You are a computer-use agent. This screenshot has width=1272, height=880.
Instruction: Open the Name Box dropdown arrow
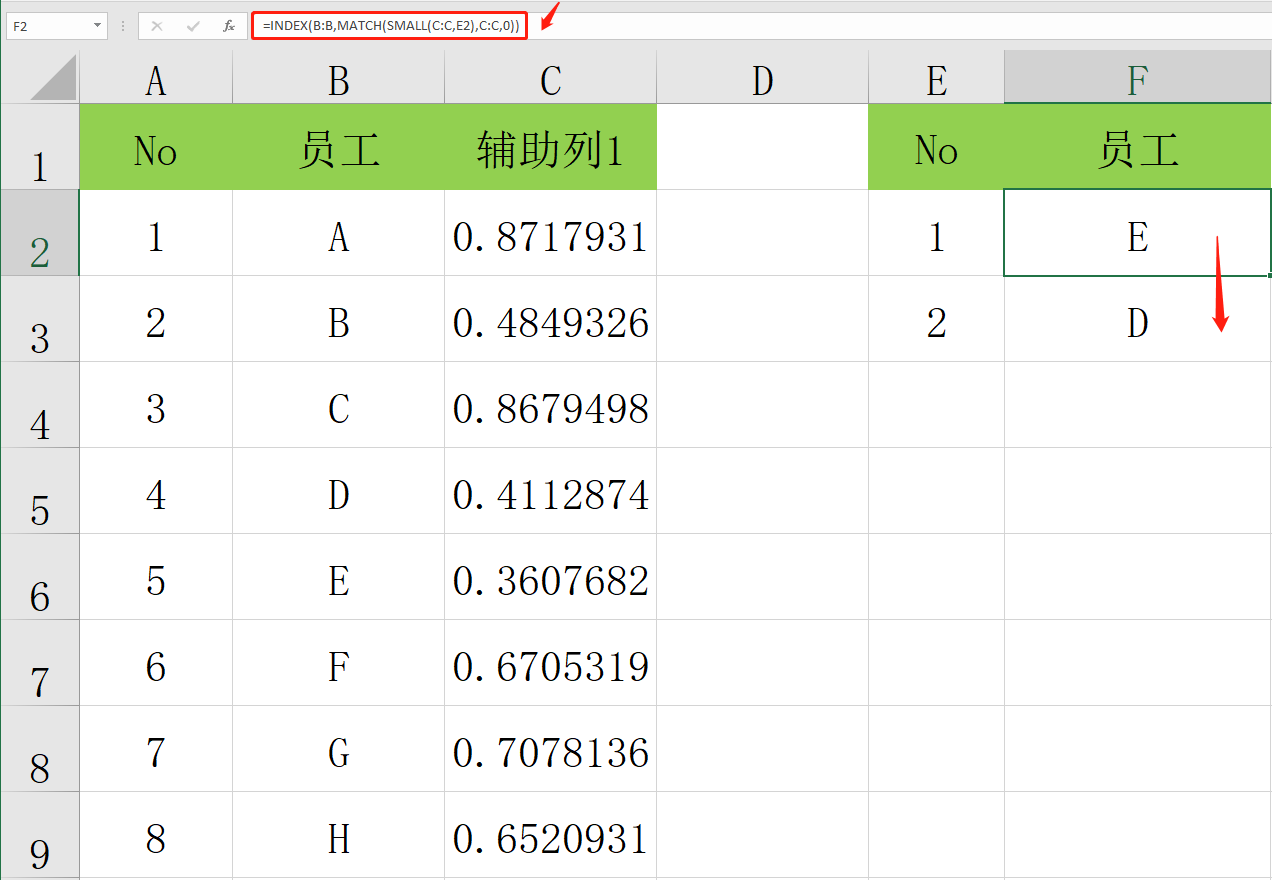click(x=97, y=26)
